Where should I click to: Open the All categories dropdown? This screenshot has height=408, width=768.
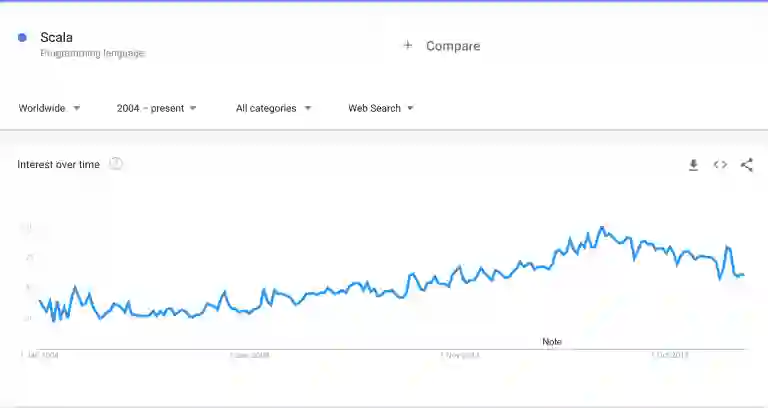(x=273, y=108)
